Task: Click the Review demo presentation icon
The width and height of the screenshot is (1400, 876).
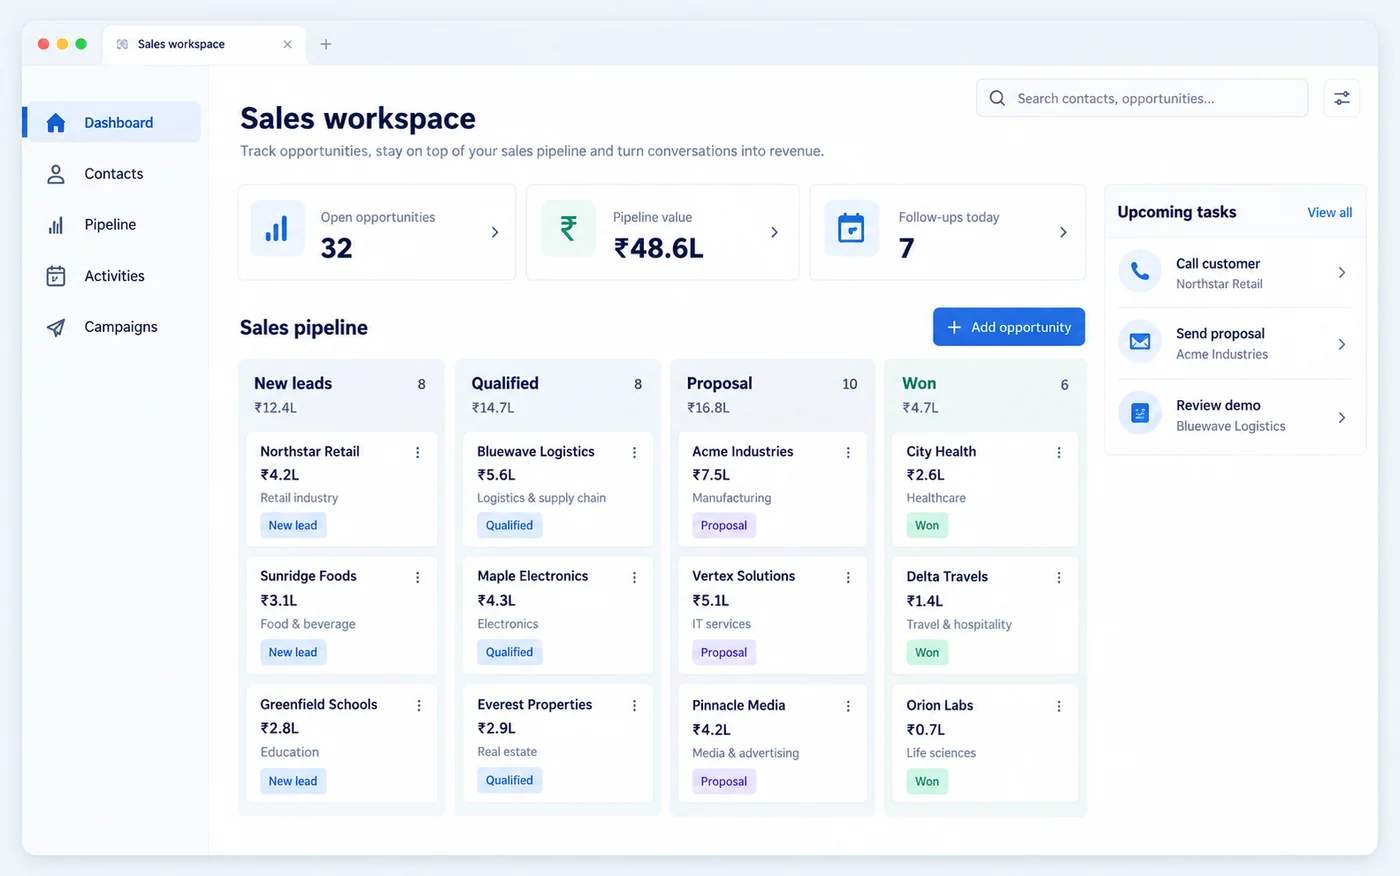Action: pos(1140,413)
